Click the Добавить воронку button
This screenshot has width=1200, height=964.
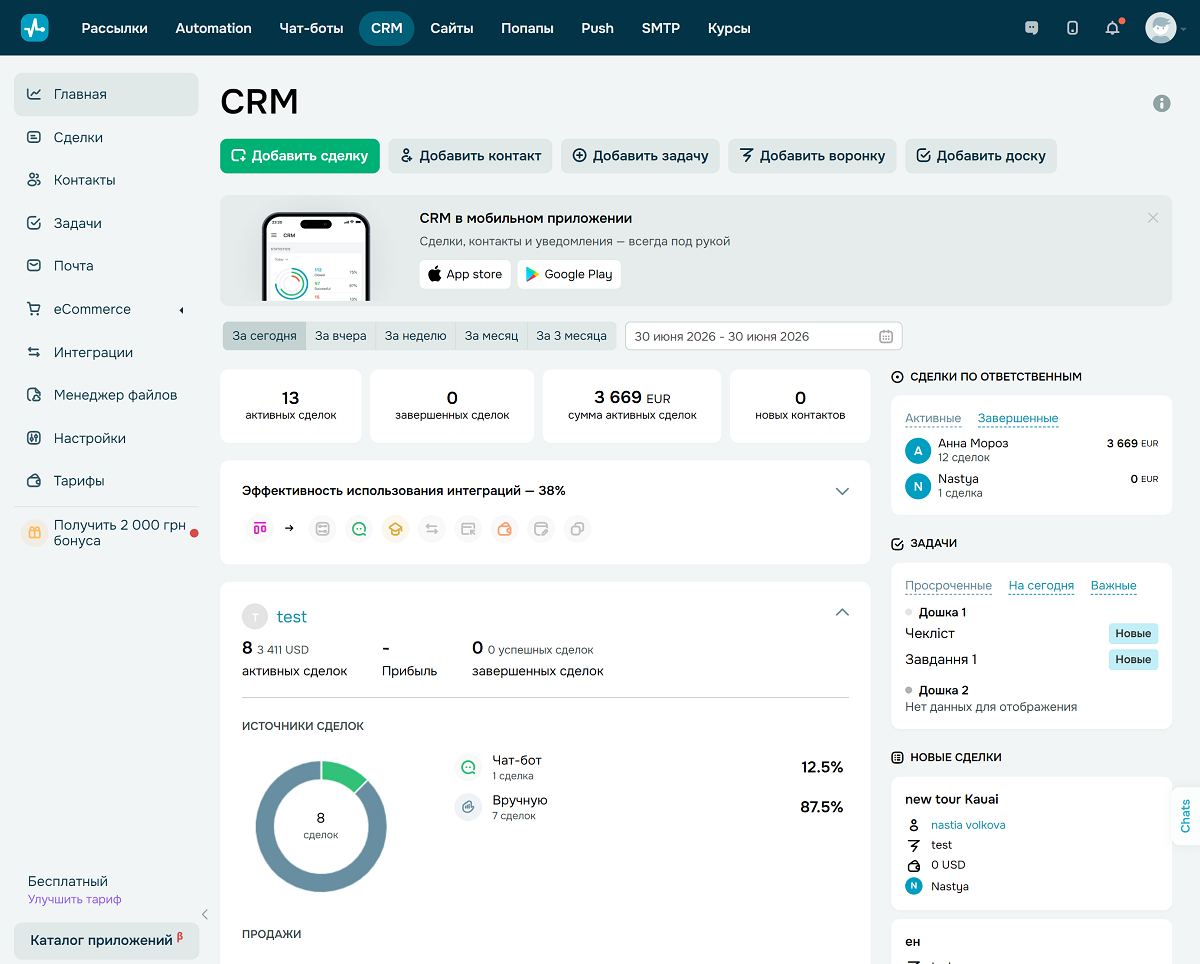812,156
